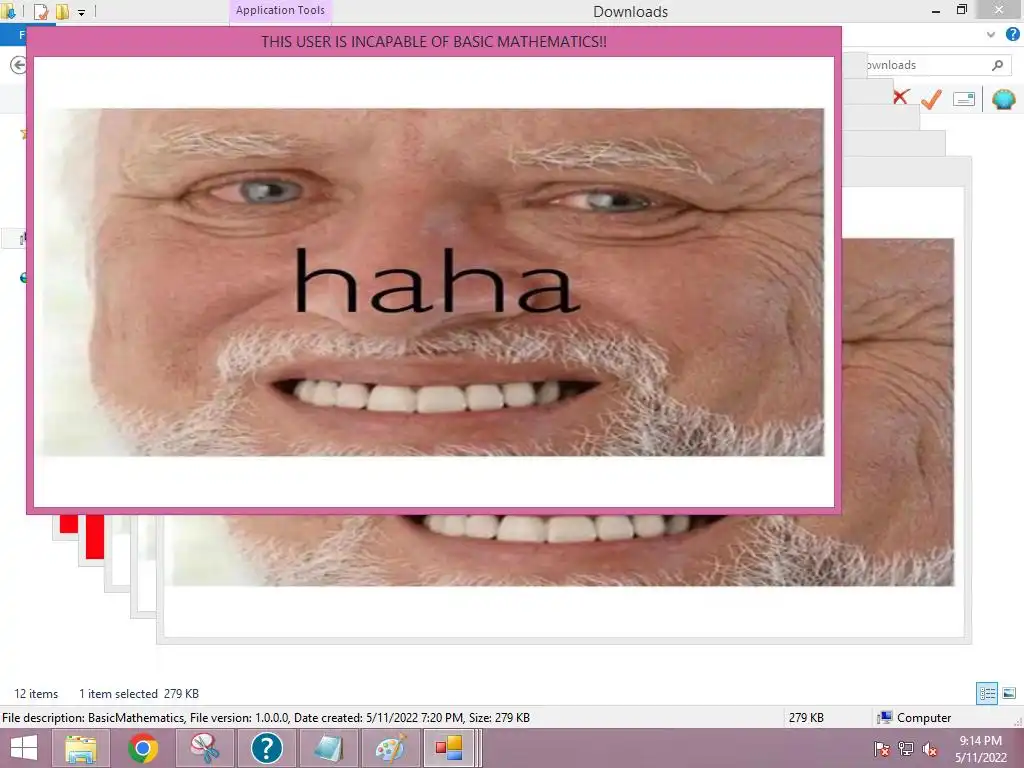Click the Windows Start button
Screen dimensions: 1024x768
tap(24, 748)
